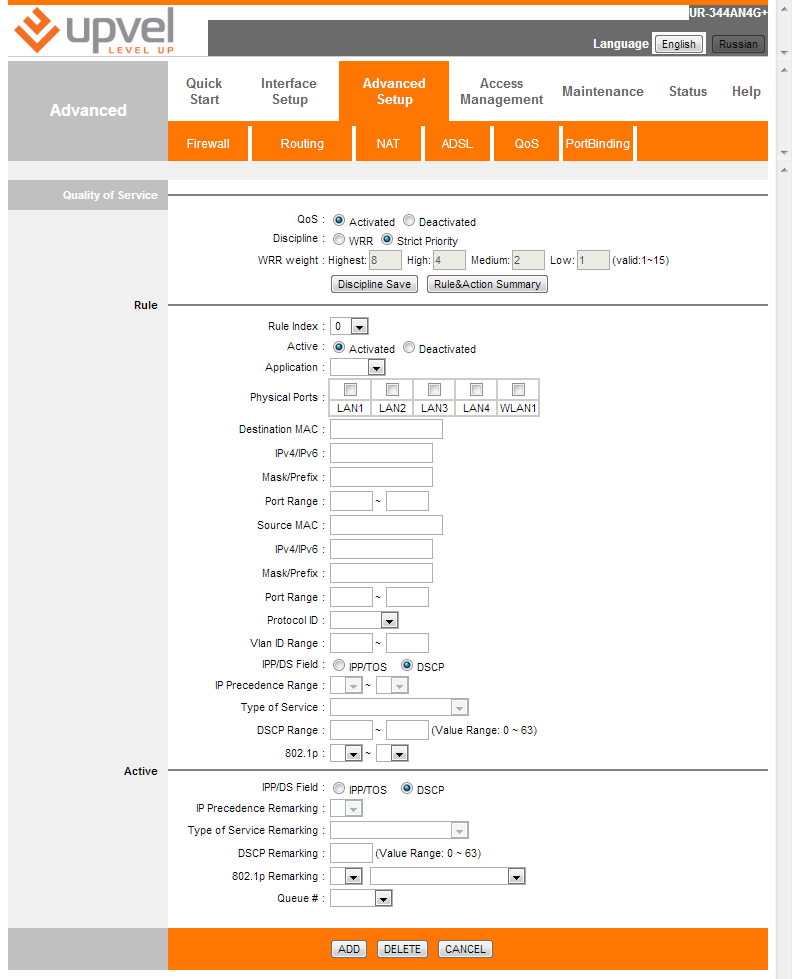Click the ADD button
792x979 pixels.
(349, 949)
